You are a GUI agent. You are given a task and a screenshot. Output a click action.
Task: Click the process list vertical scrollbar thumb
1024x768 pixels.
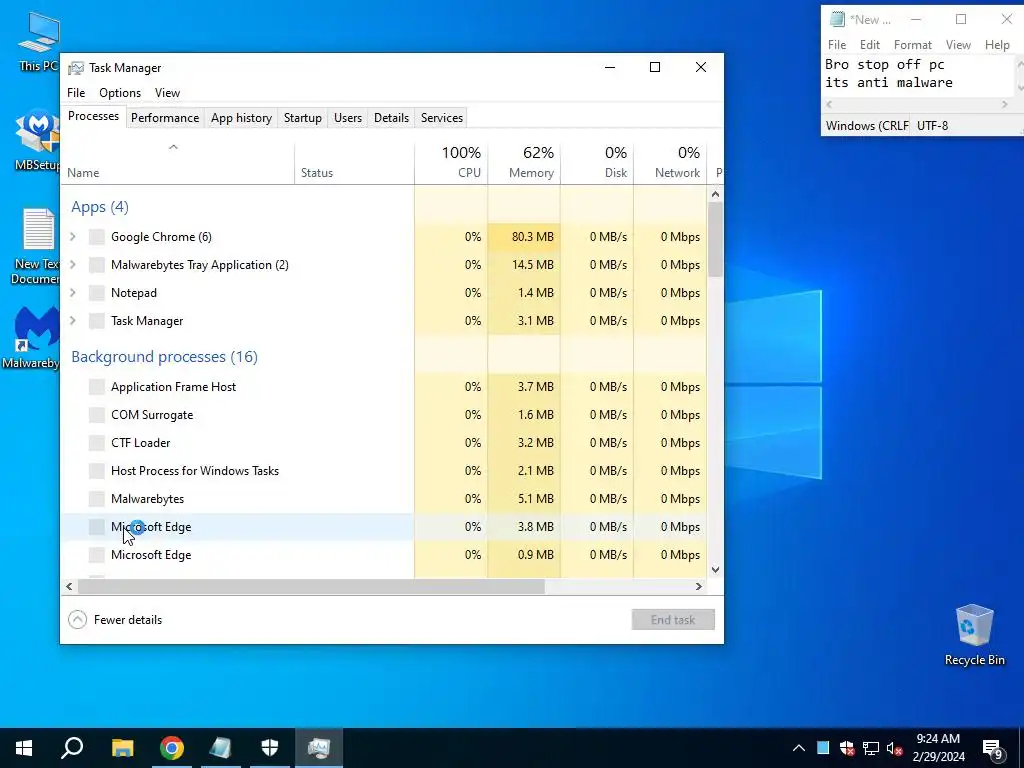click(x=715, y=239)
